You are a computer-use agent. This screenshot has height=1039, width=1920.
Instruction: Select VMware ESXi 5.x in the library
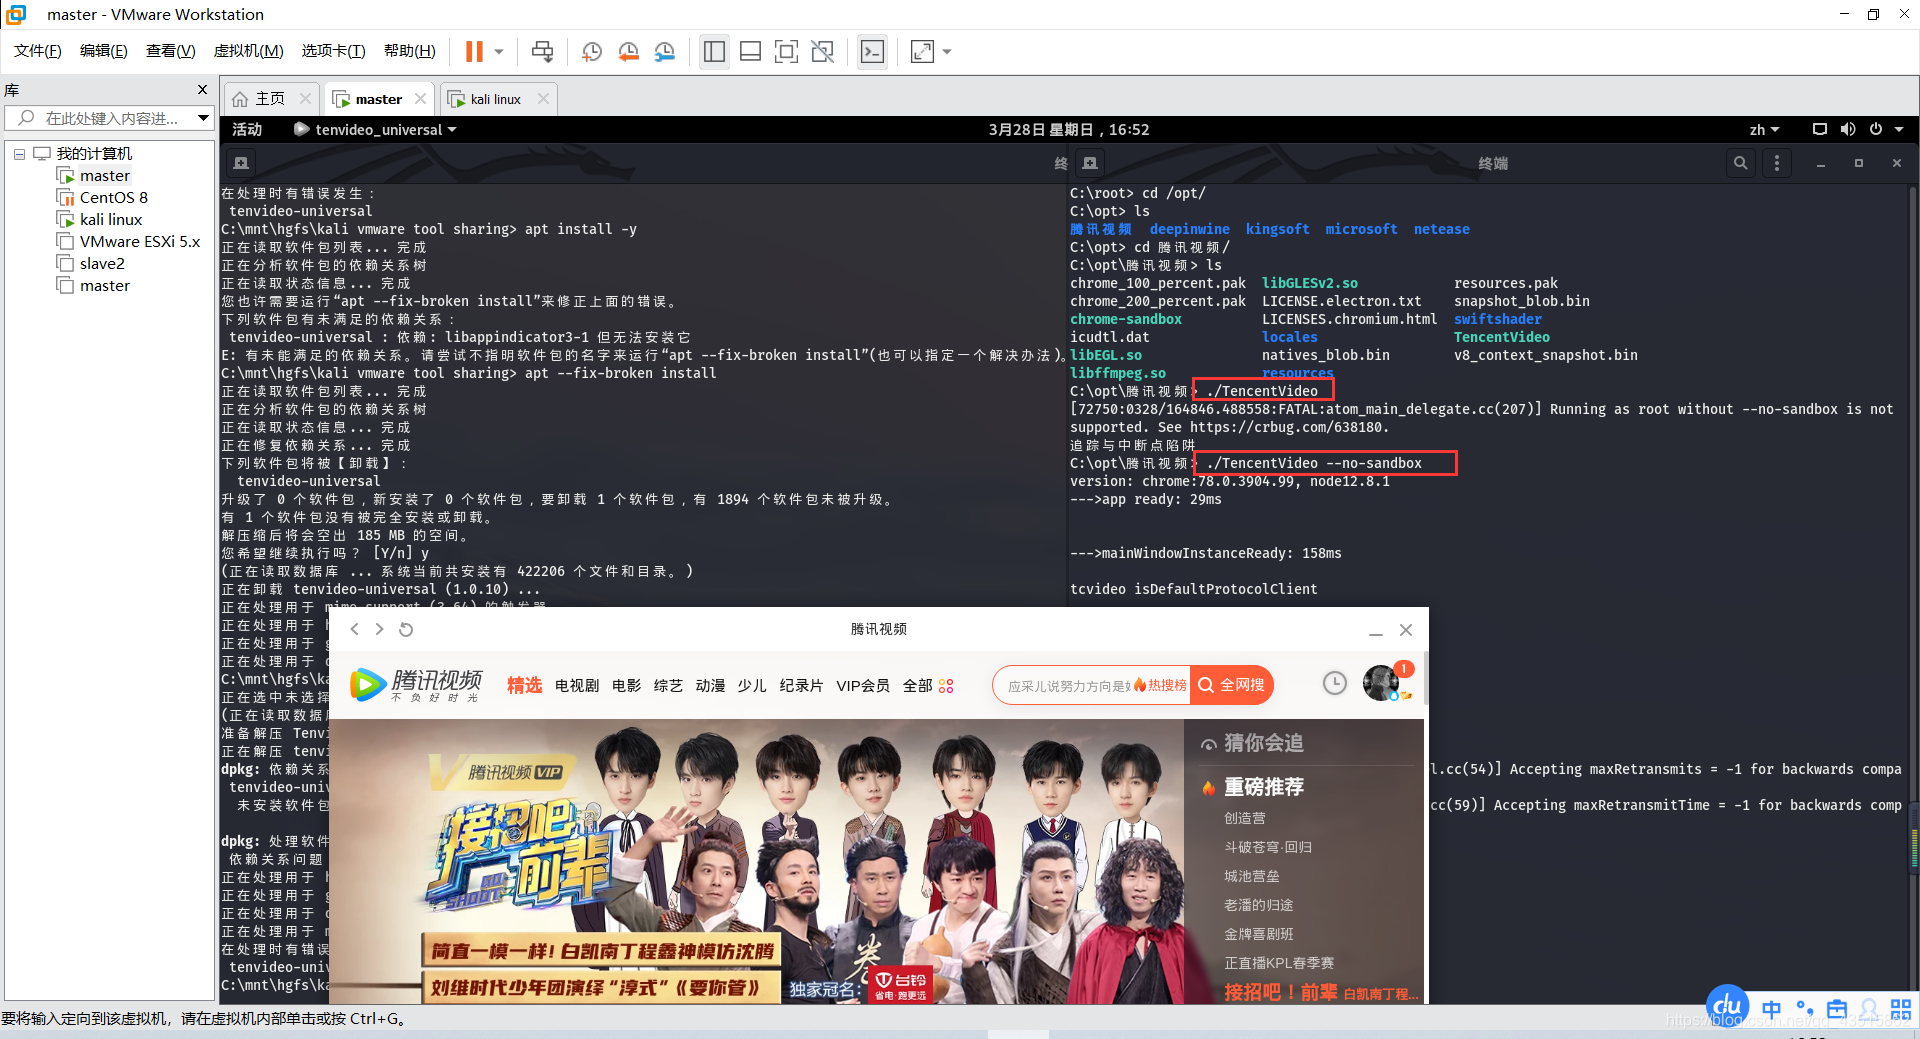pyautogui.click(x=140, y=242)
